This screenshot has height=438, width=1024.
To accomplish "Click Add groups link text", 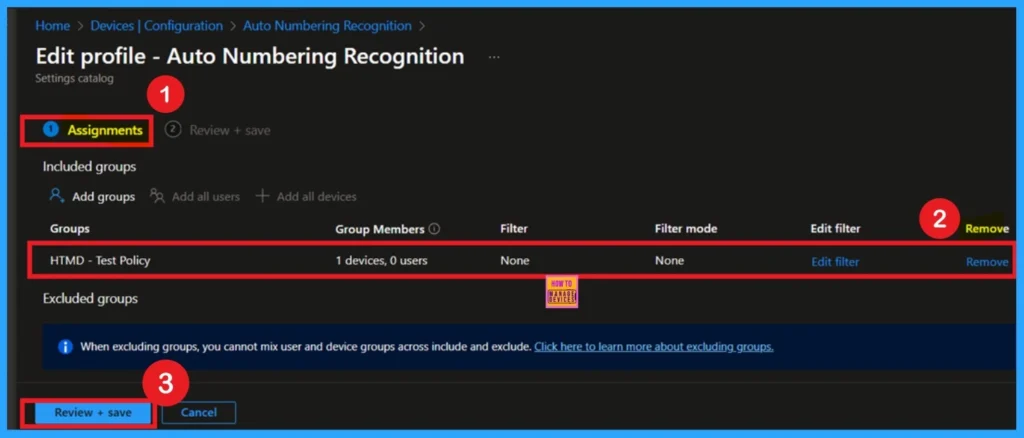I will pos(103,196).
